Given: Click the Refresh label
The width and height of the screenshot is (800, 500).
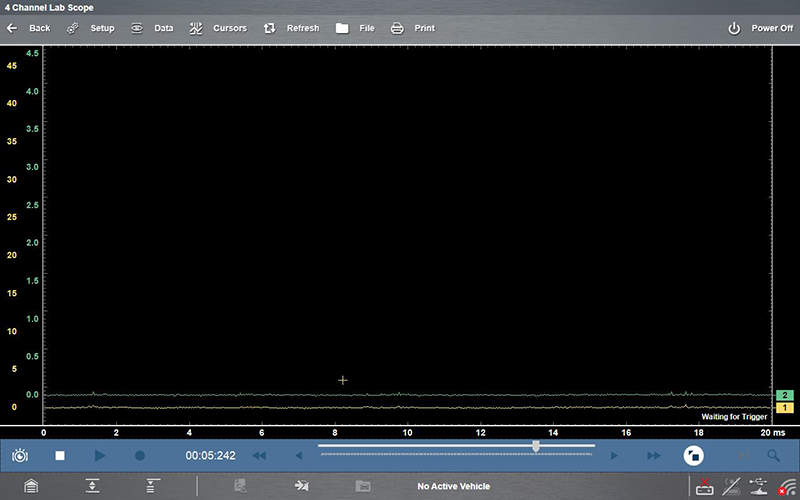Looking at the screenshot, I should tap(303, 29).
